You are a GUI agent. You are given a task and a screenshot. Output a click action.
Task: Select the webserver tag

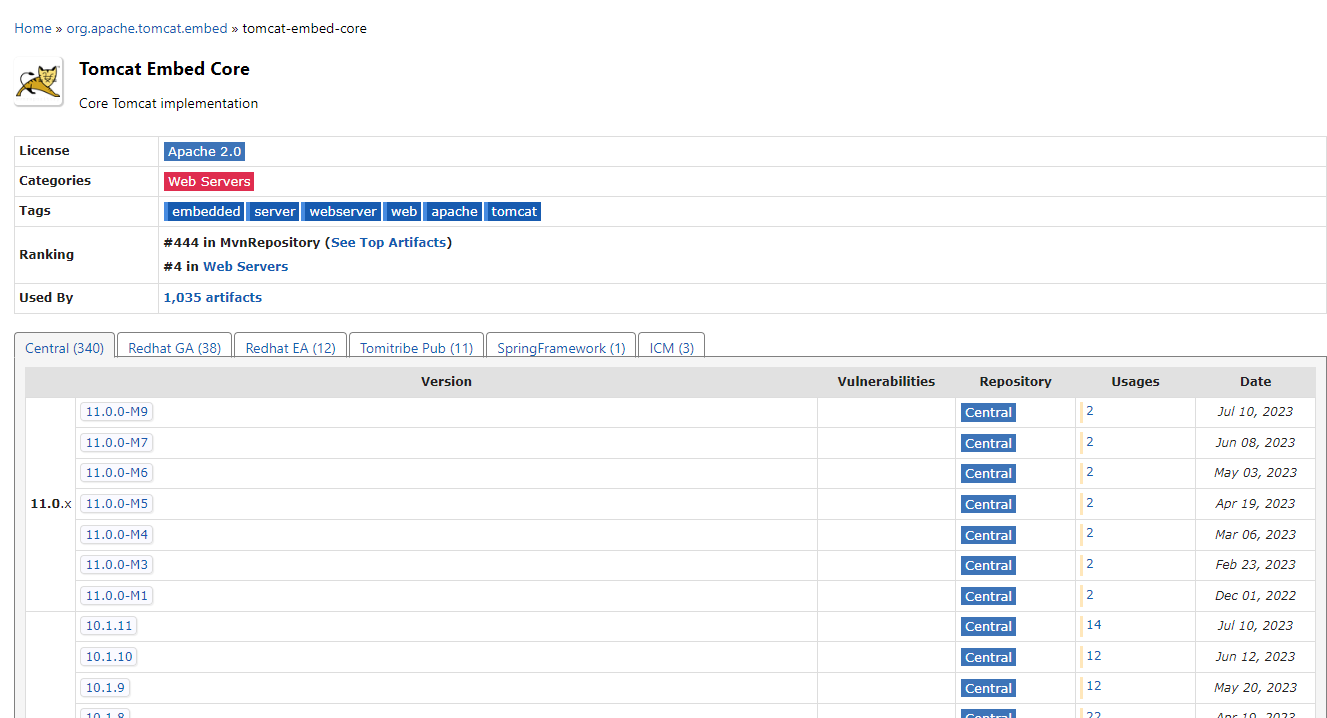pyautogui.click(x=343, y=211)
